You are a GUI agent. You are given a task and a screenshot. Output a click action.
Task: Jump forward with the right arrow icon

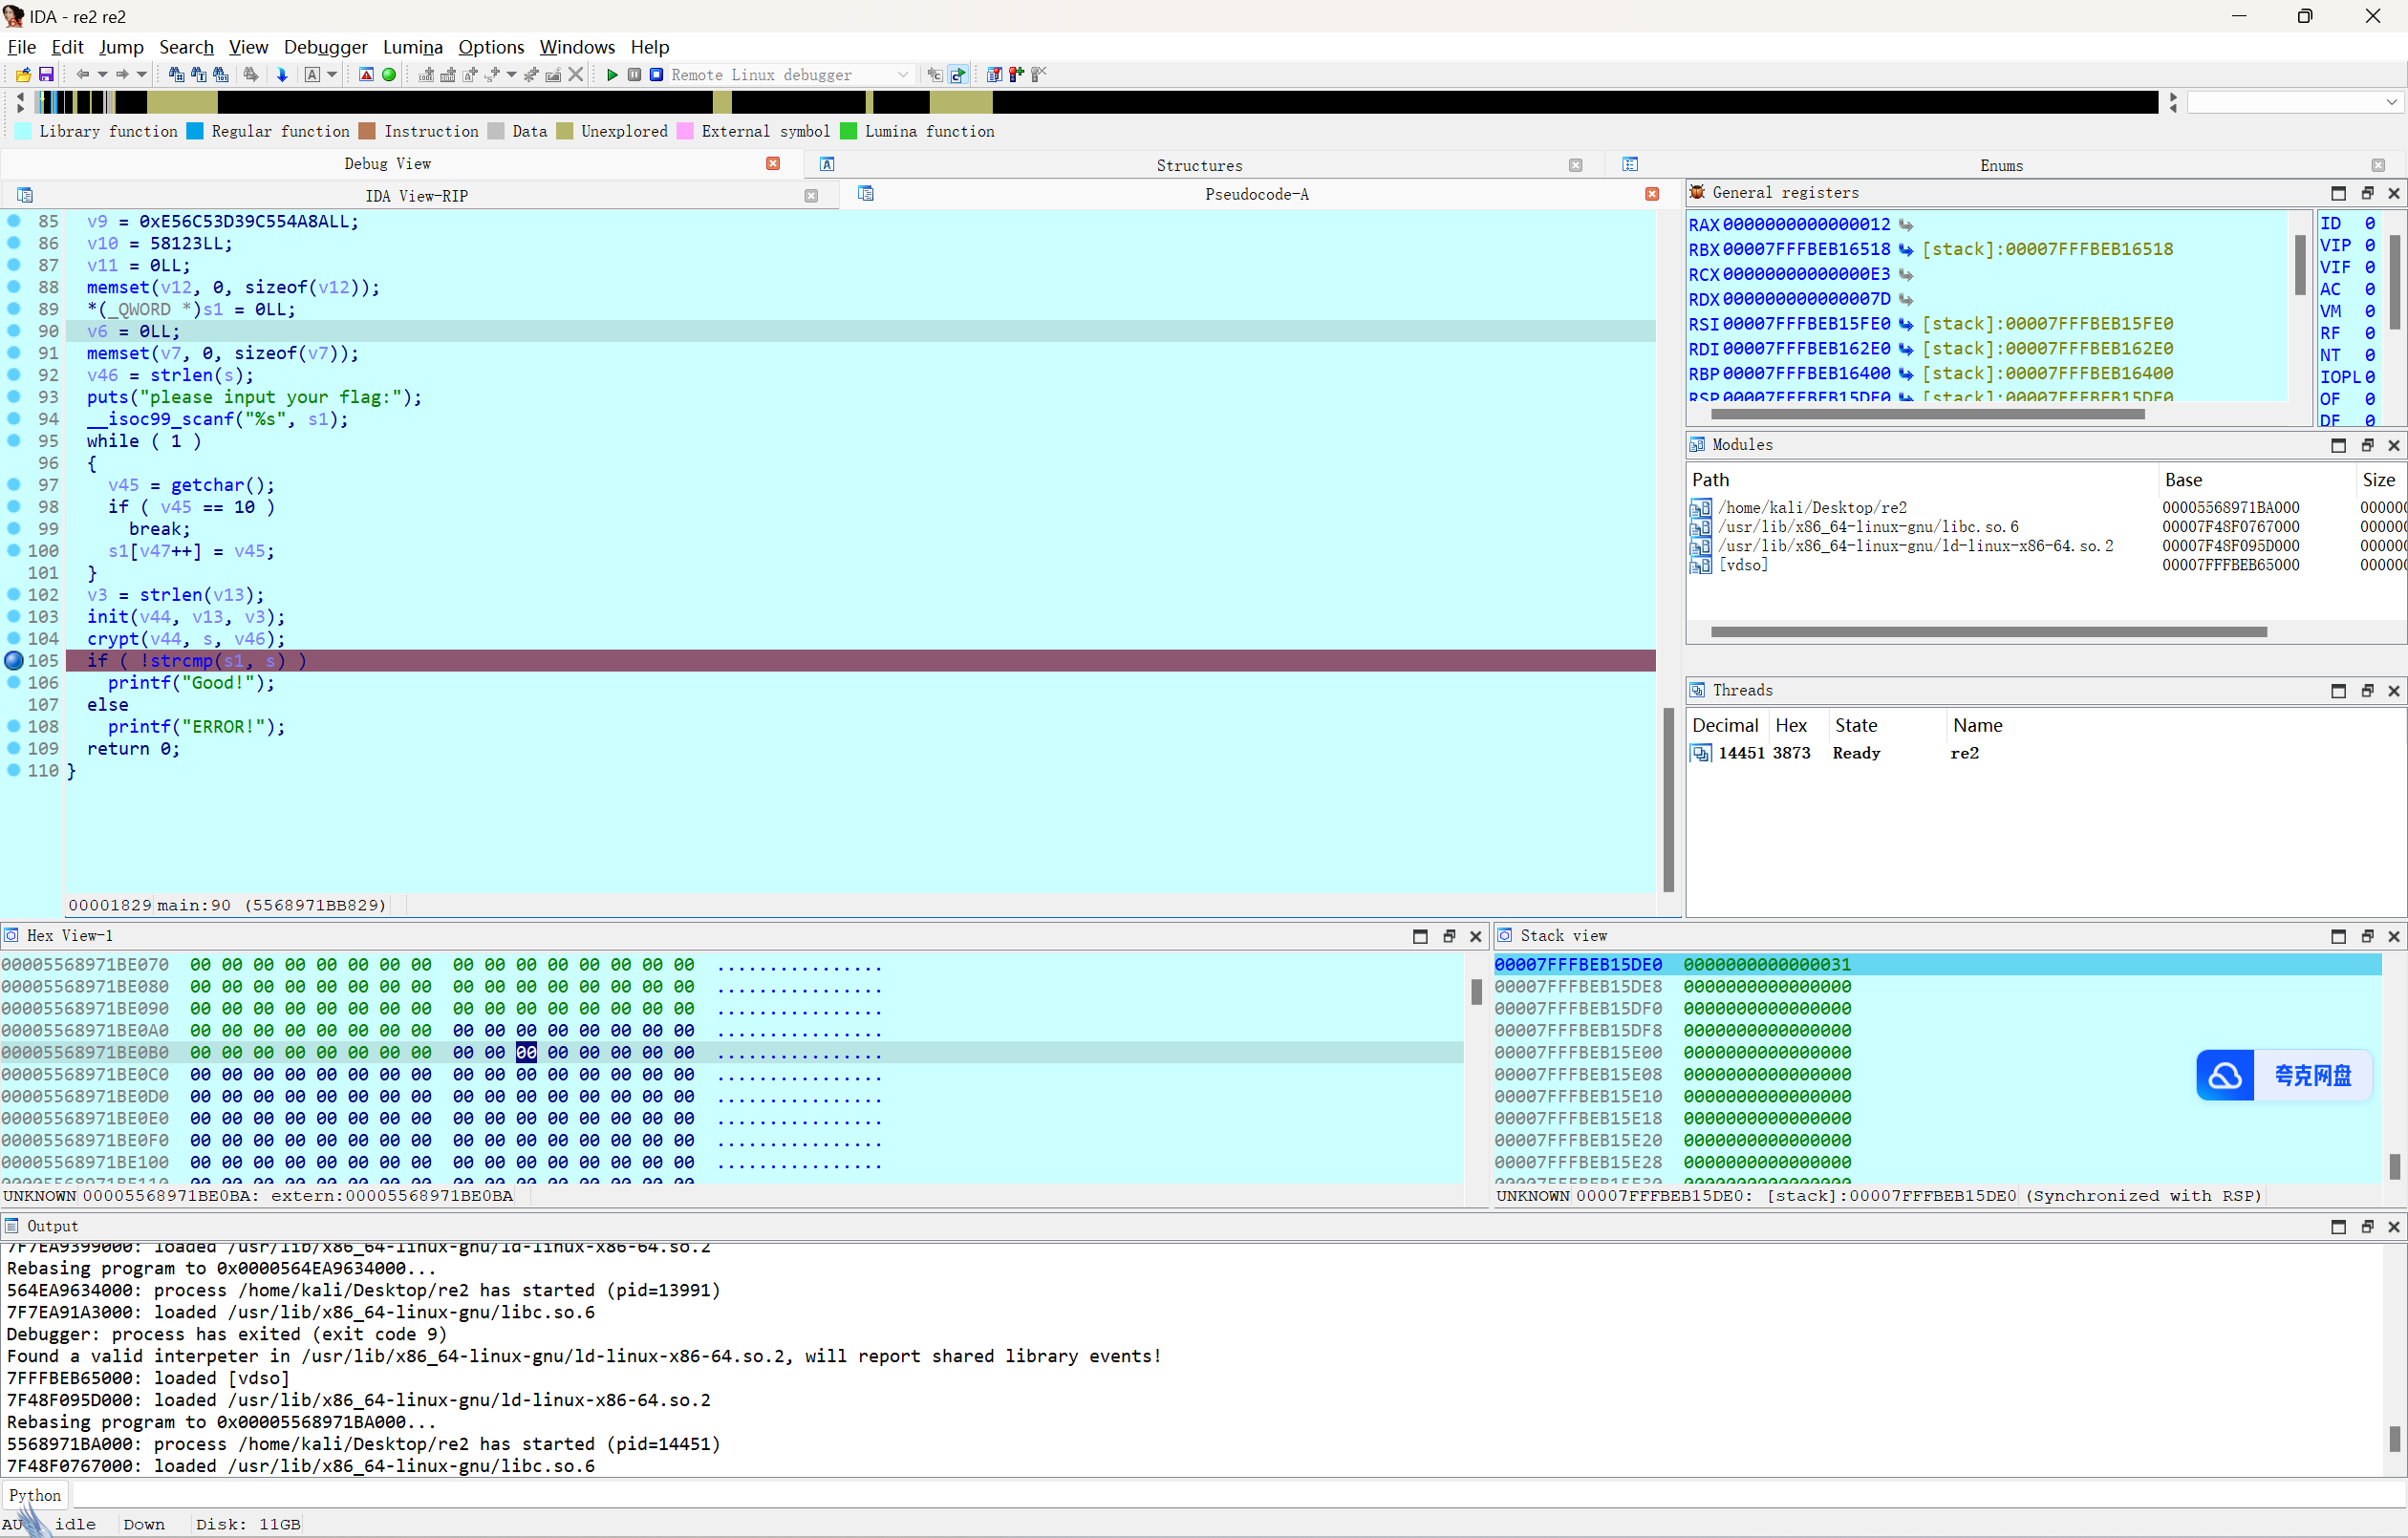[x=122, y=75]
